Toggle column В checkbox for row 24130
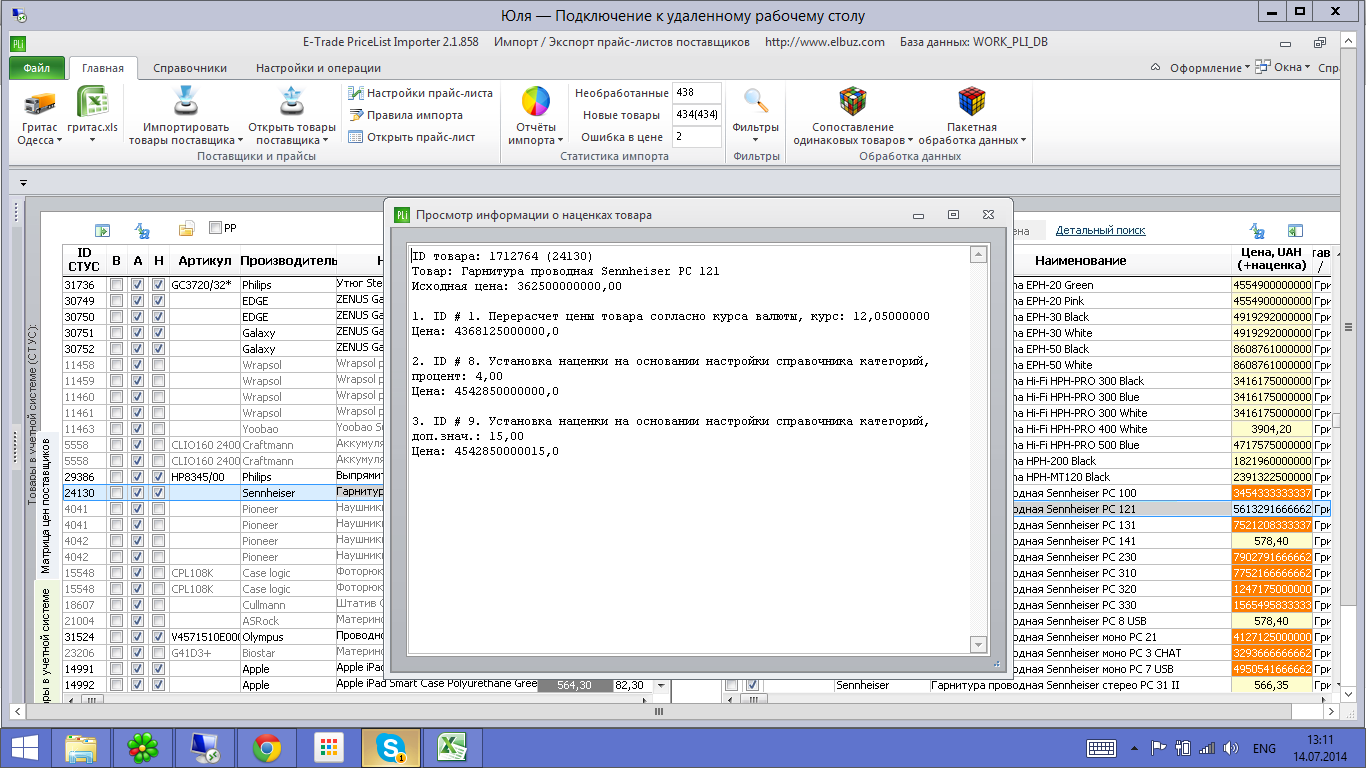The height and width of the screenshot is (768, 1366). (117, 493)
